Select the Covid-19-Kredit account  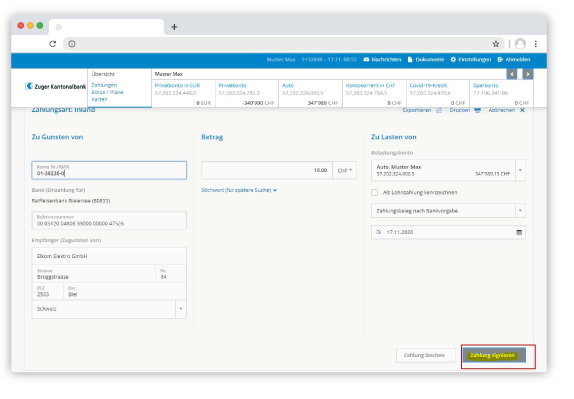[438, 94]
